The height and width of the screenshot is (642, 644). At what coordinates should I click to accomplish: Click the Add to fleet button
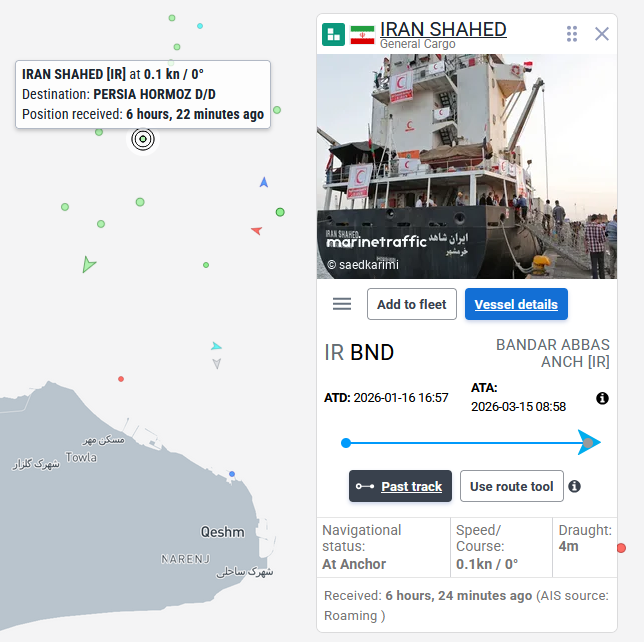(412, 304)
